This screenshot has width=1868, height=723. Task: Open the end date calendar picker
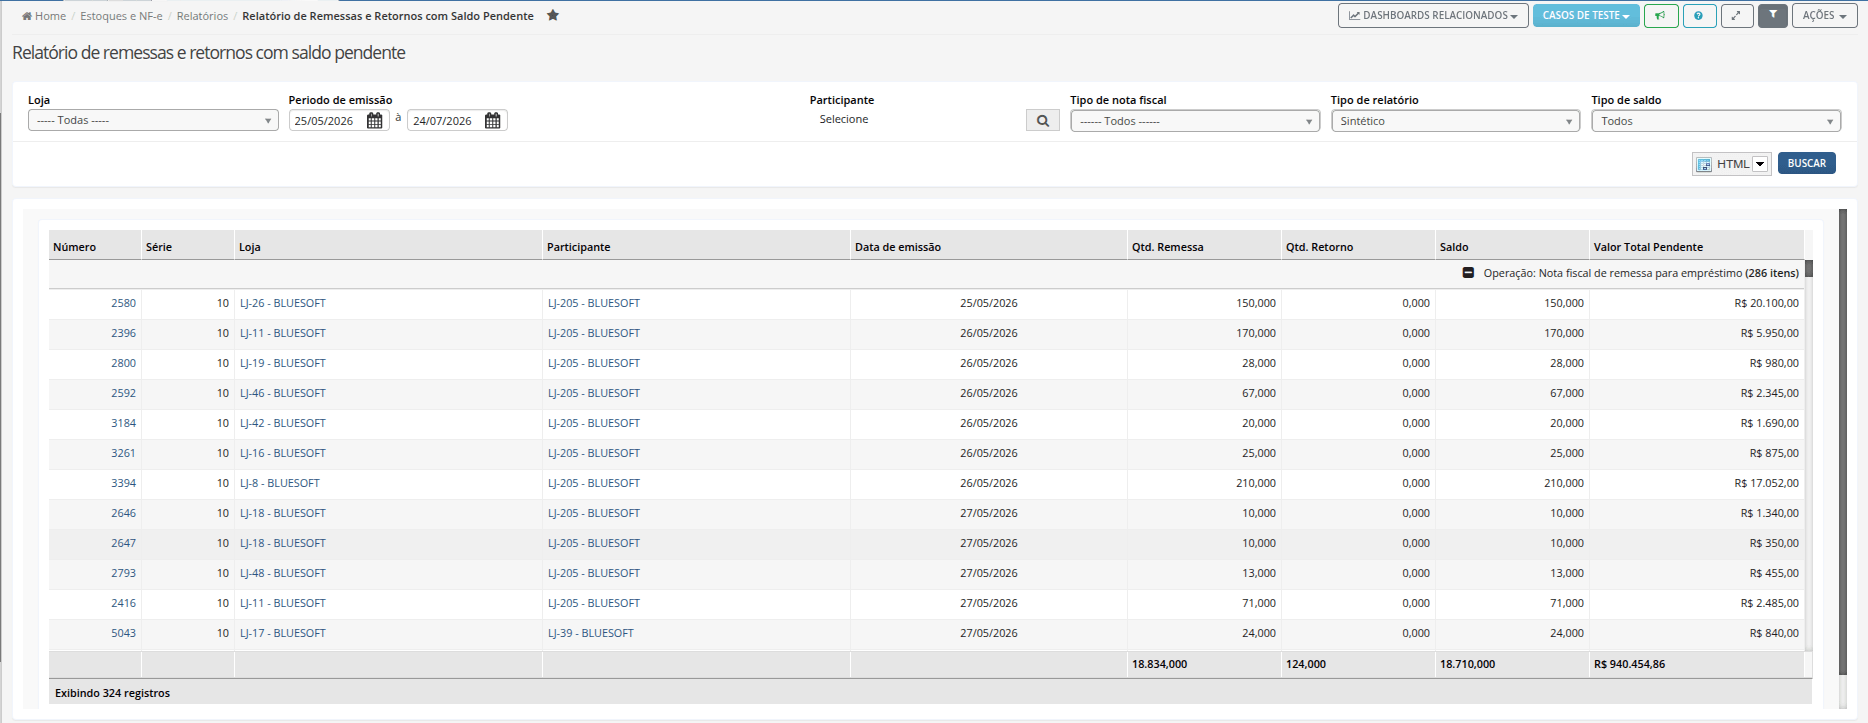click(x=493, y=121)
